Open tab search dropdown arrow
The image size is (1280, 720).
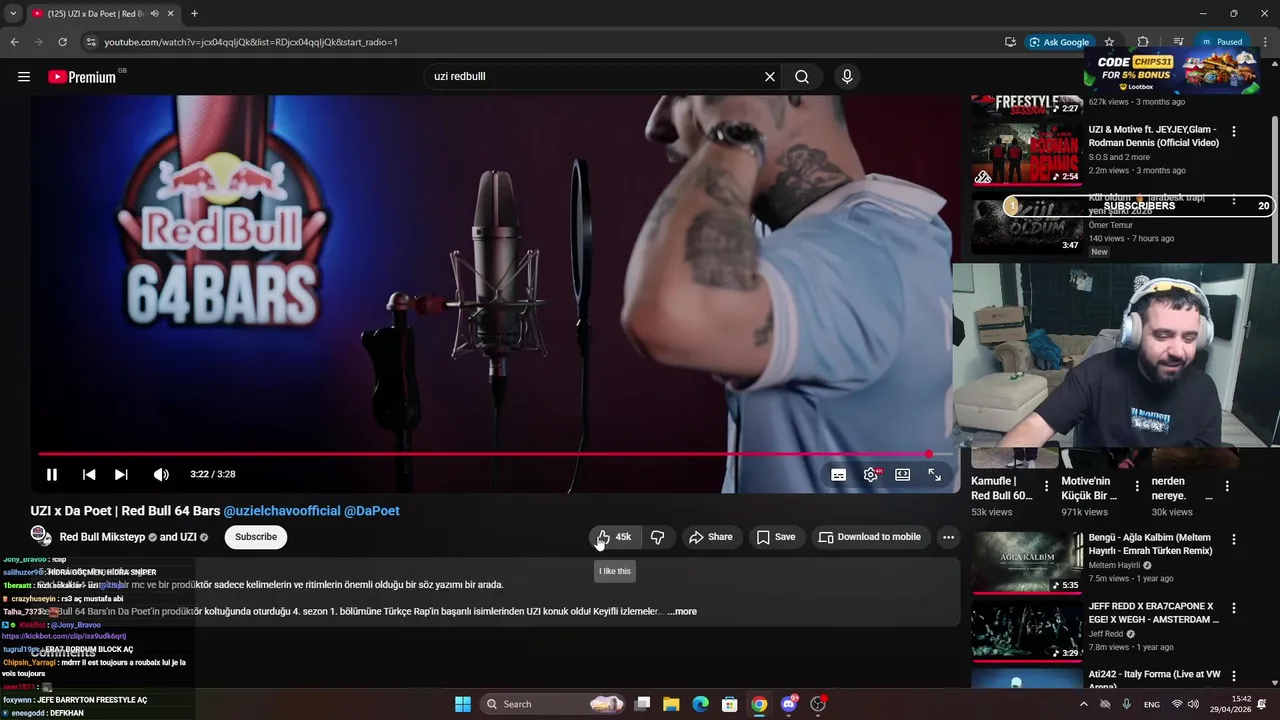point(13,14)
